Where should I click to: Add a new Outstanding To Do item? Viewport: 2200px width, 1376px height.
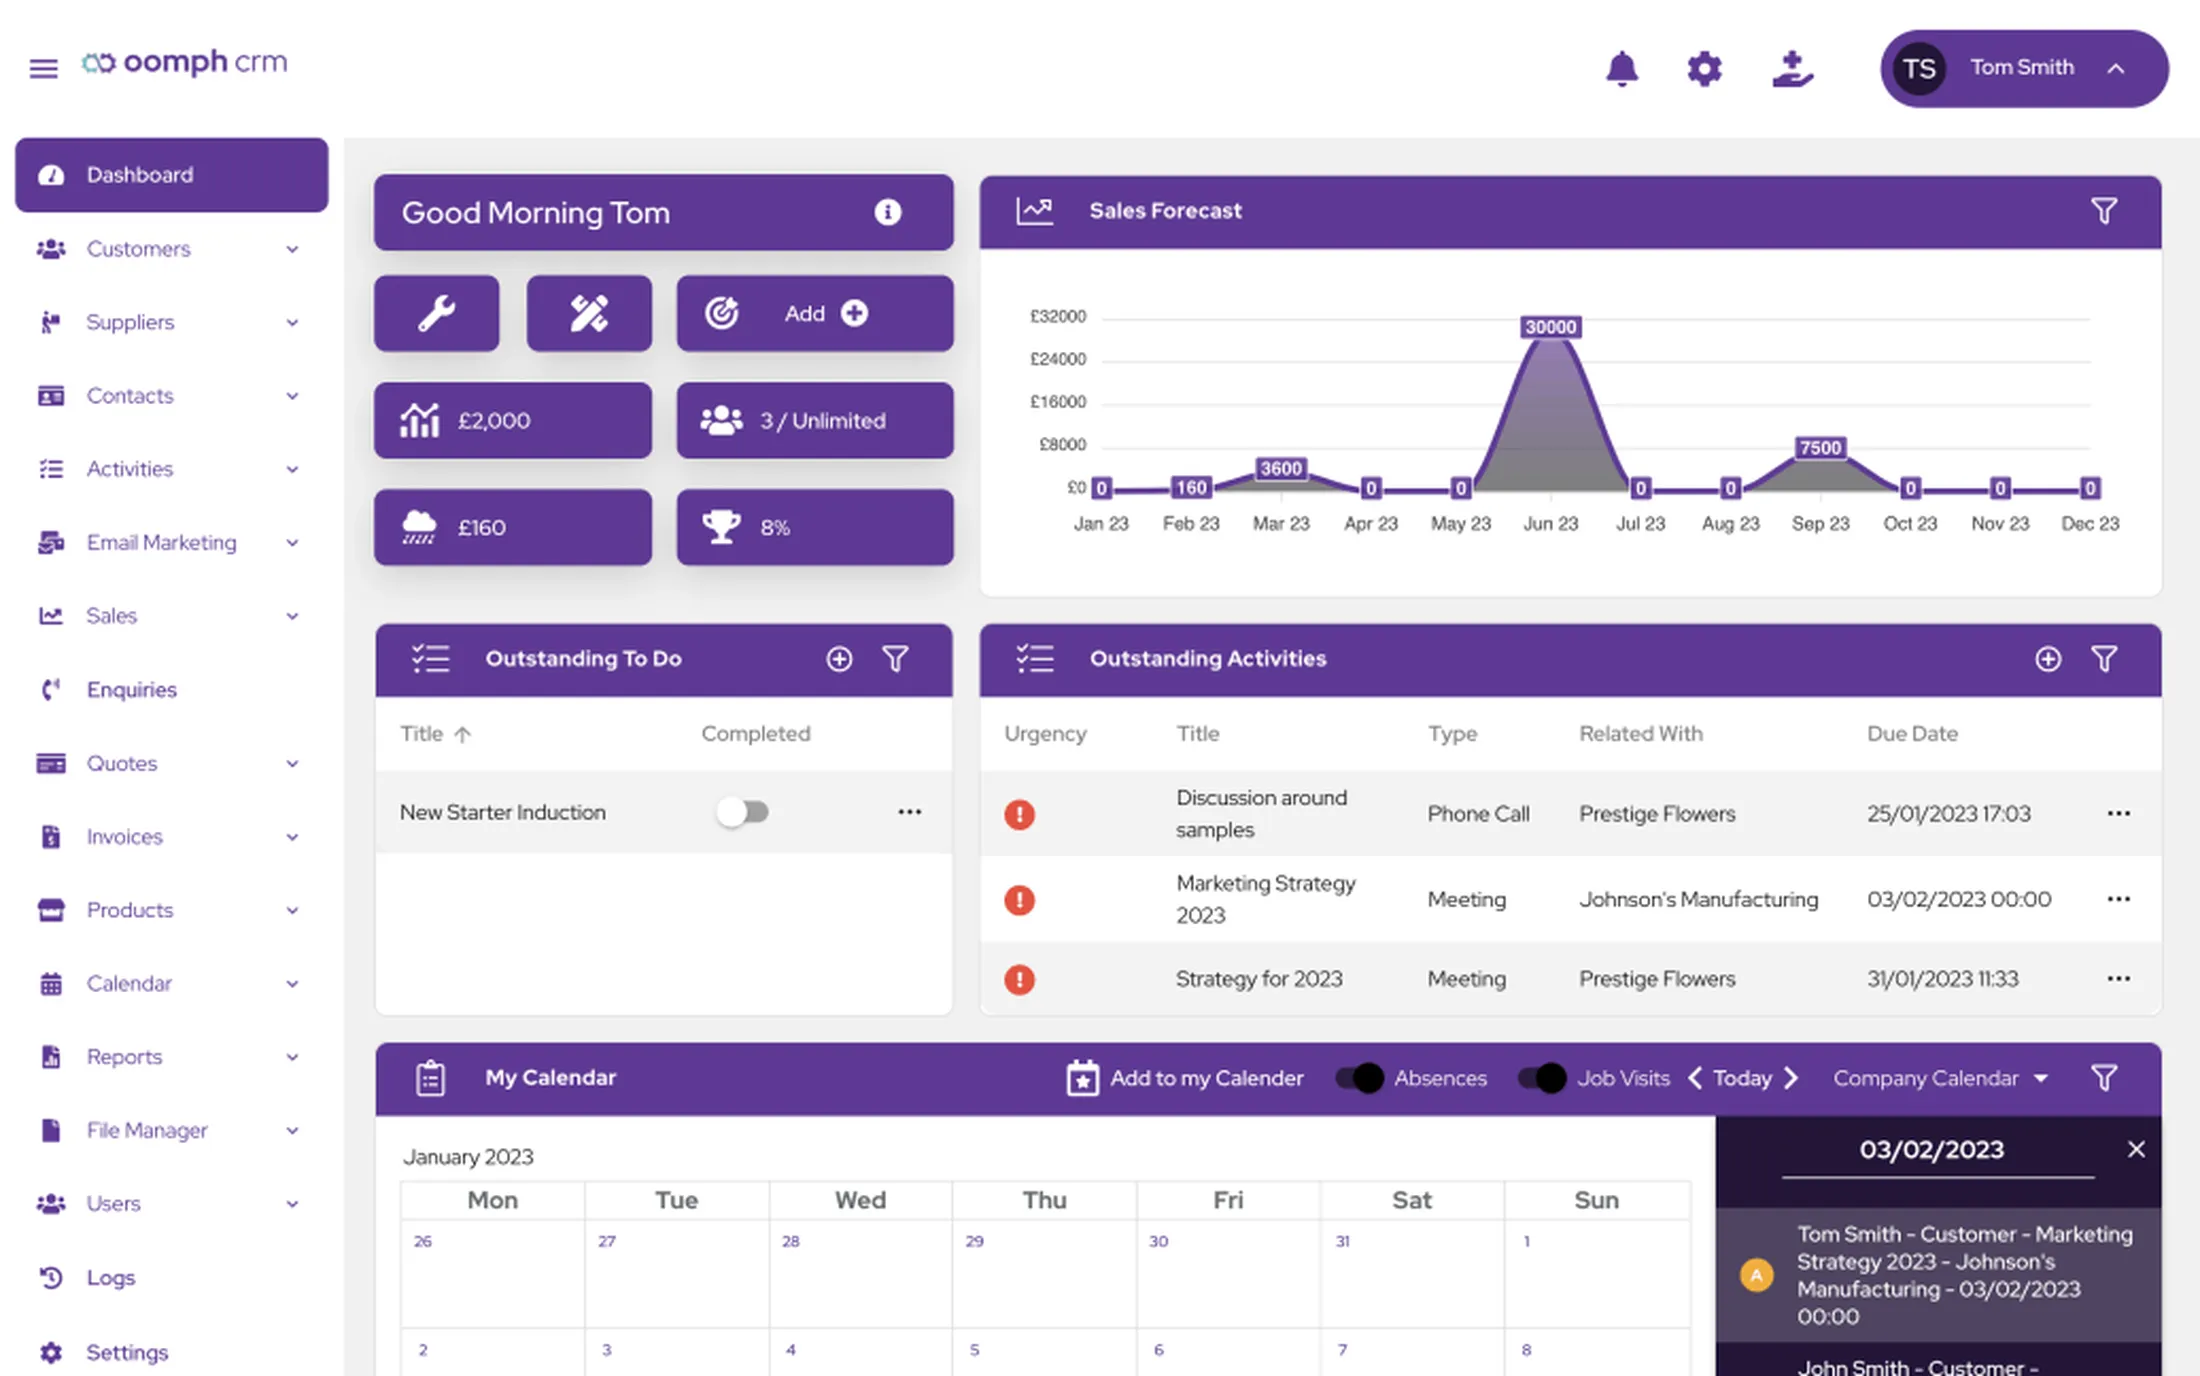coord(839,659)
